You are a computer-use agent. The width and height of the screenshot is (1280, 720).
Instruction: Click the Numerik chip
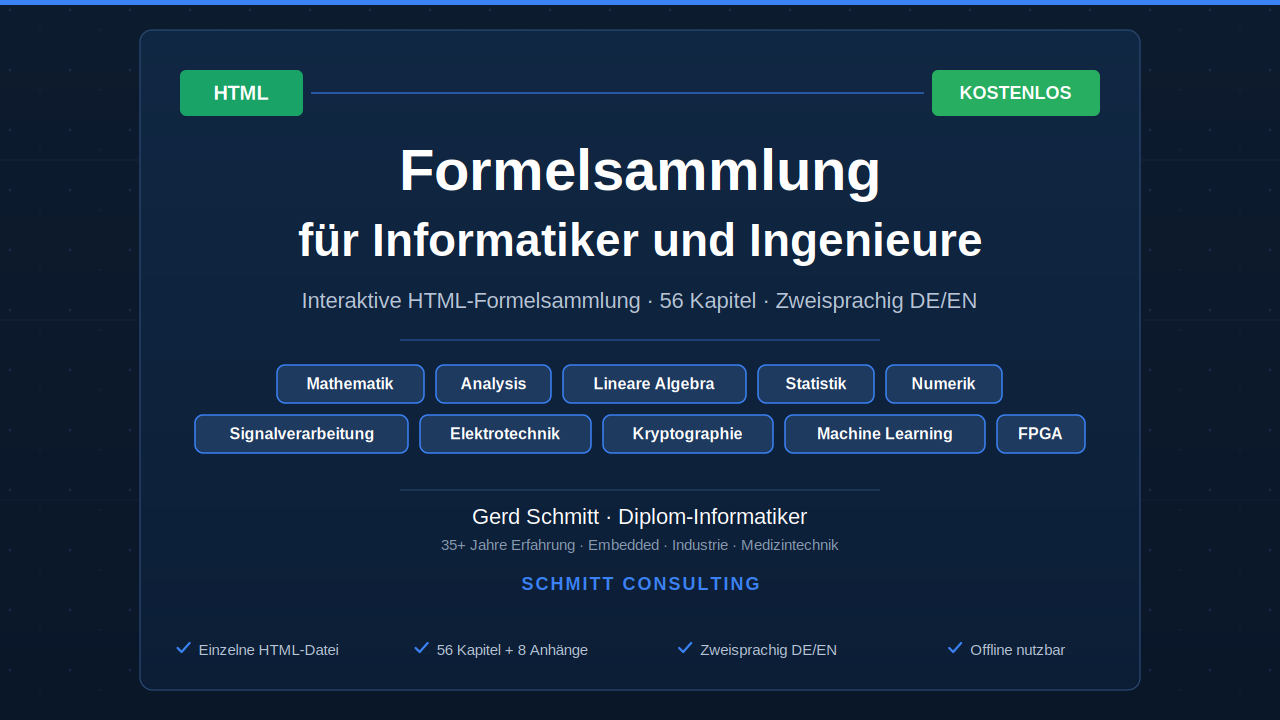(x=943, y=383)
